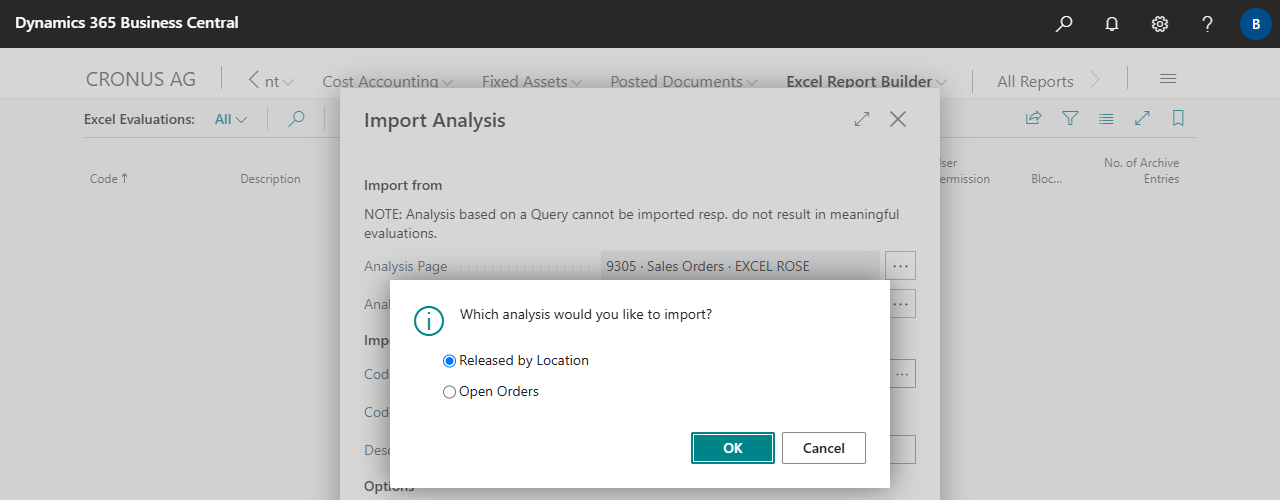Click the CRONUS AG company name
This screenshot has width=1280, height=500.
(141, 79)
